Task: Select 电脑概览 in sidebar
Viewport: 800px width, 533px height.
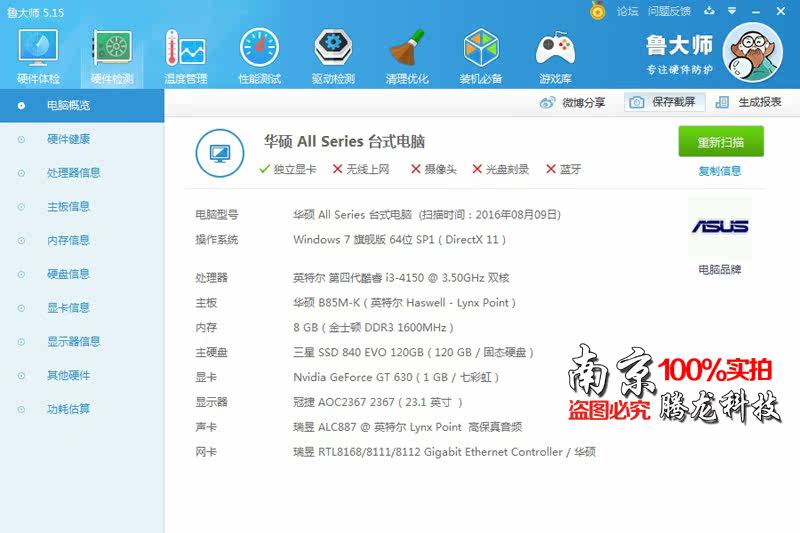Action: click(x=82, y=106)
